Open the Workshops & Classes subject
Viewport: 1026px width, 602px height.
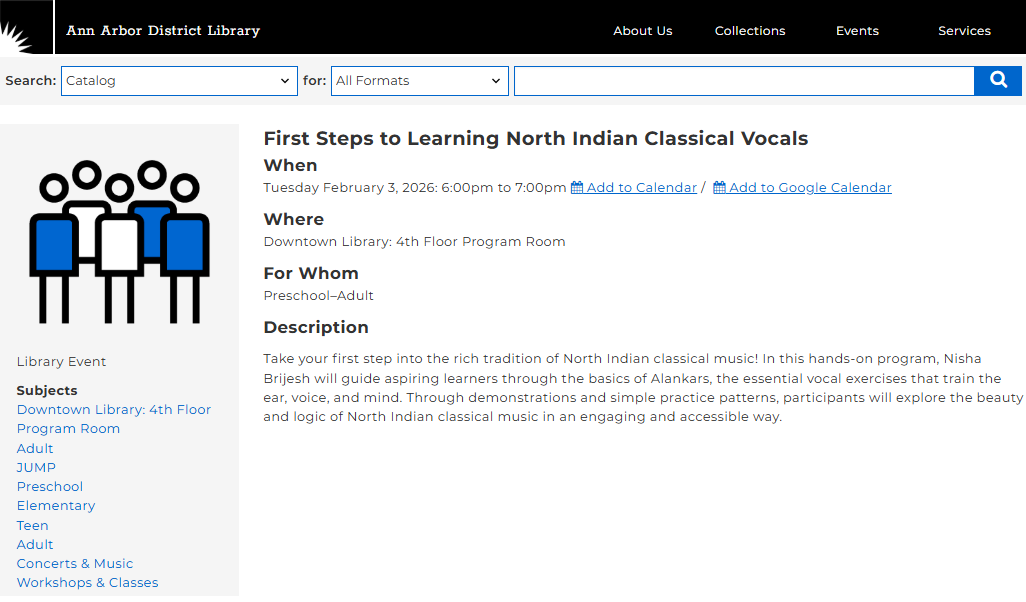click(87, 583)
